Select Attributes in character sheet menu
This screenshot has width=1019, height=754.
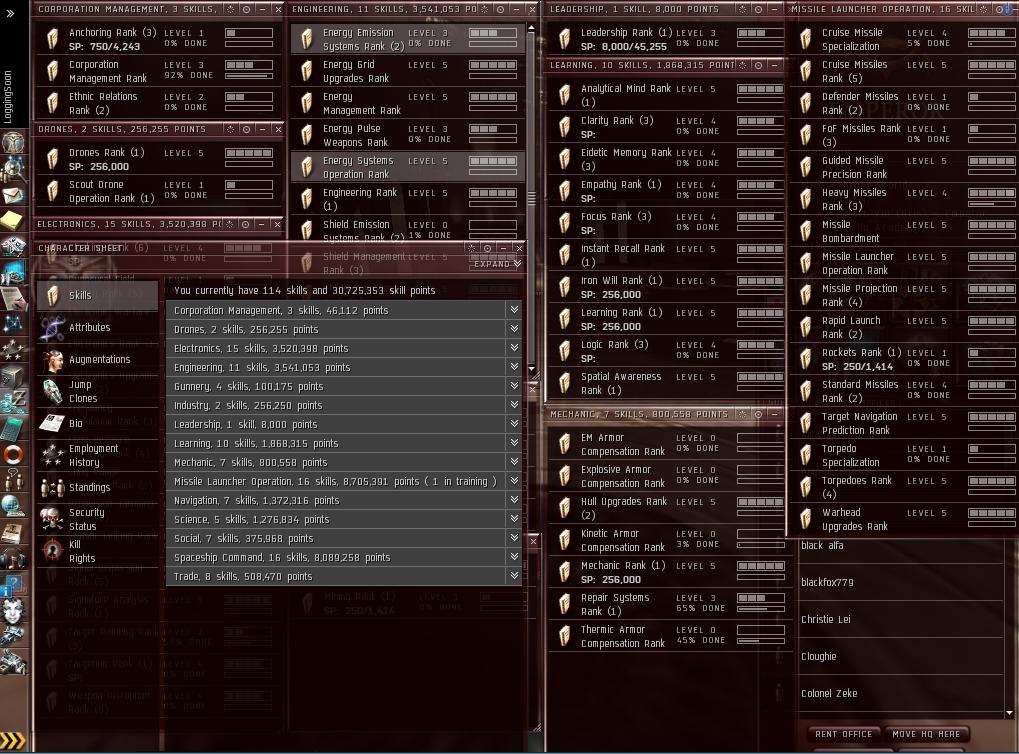point(97,327)
